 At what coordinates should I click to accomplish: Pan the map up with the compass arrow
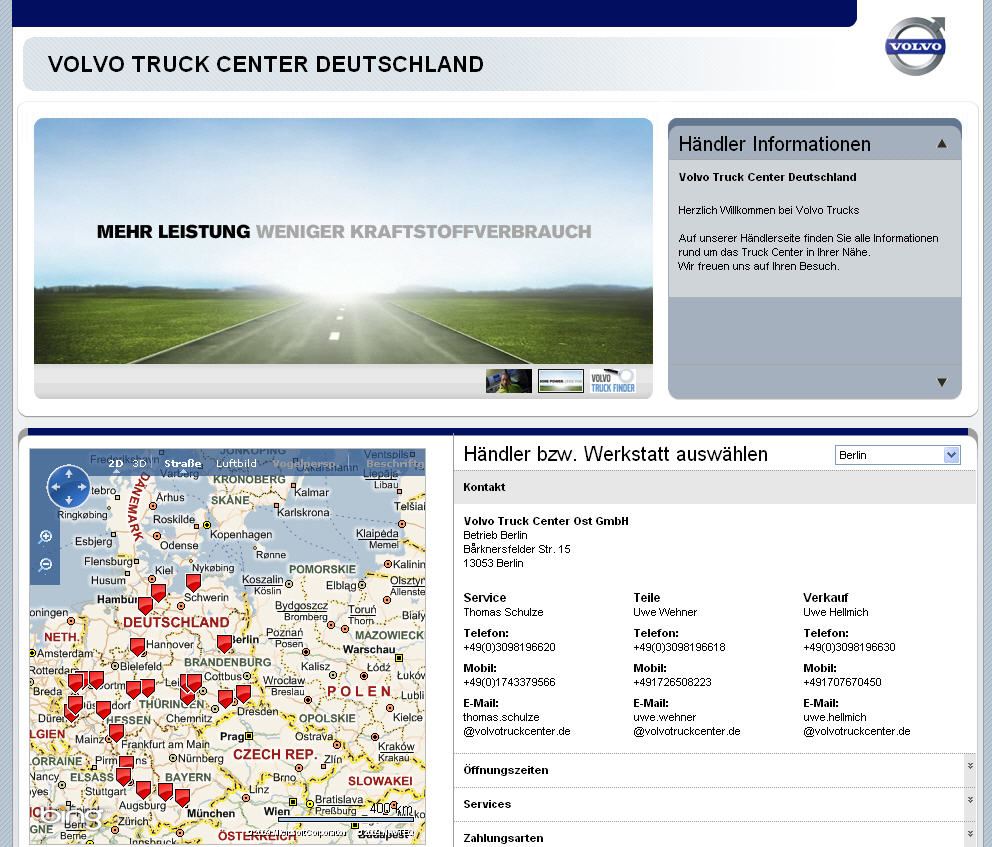[x=68, y=473]
